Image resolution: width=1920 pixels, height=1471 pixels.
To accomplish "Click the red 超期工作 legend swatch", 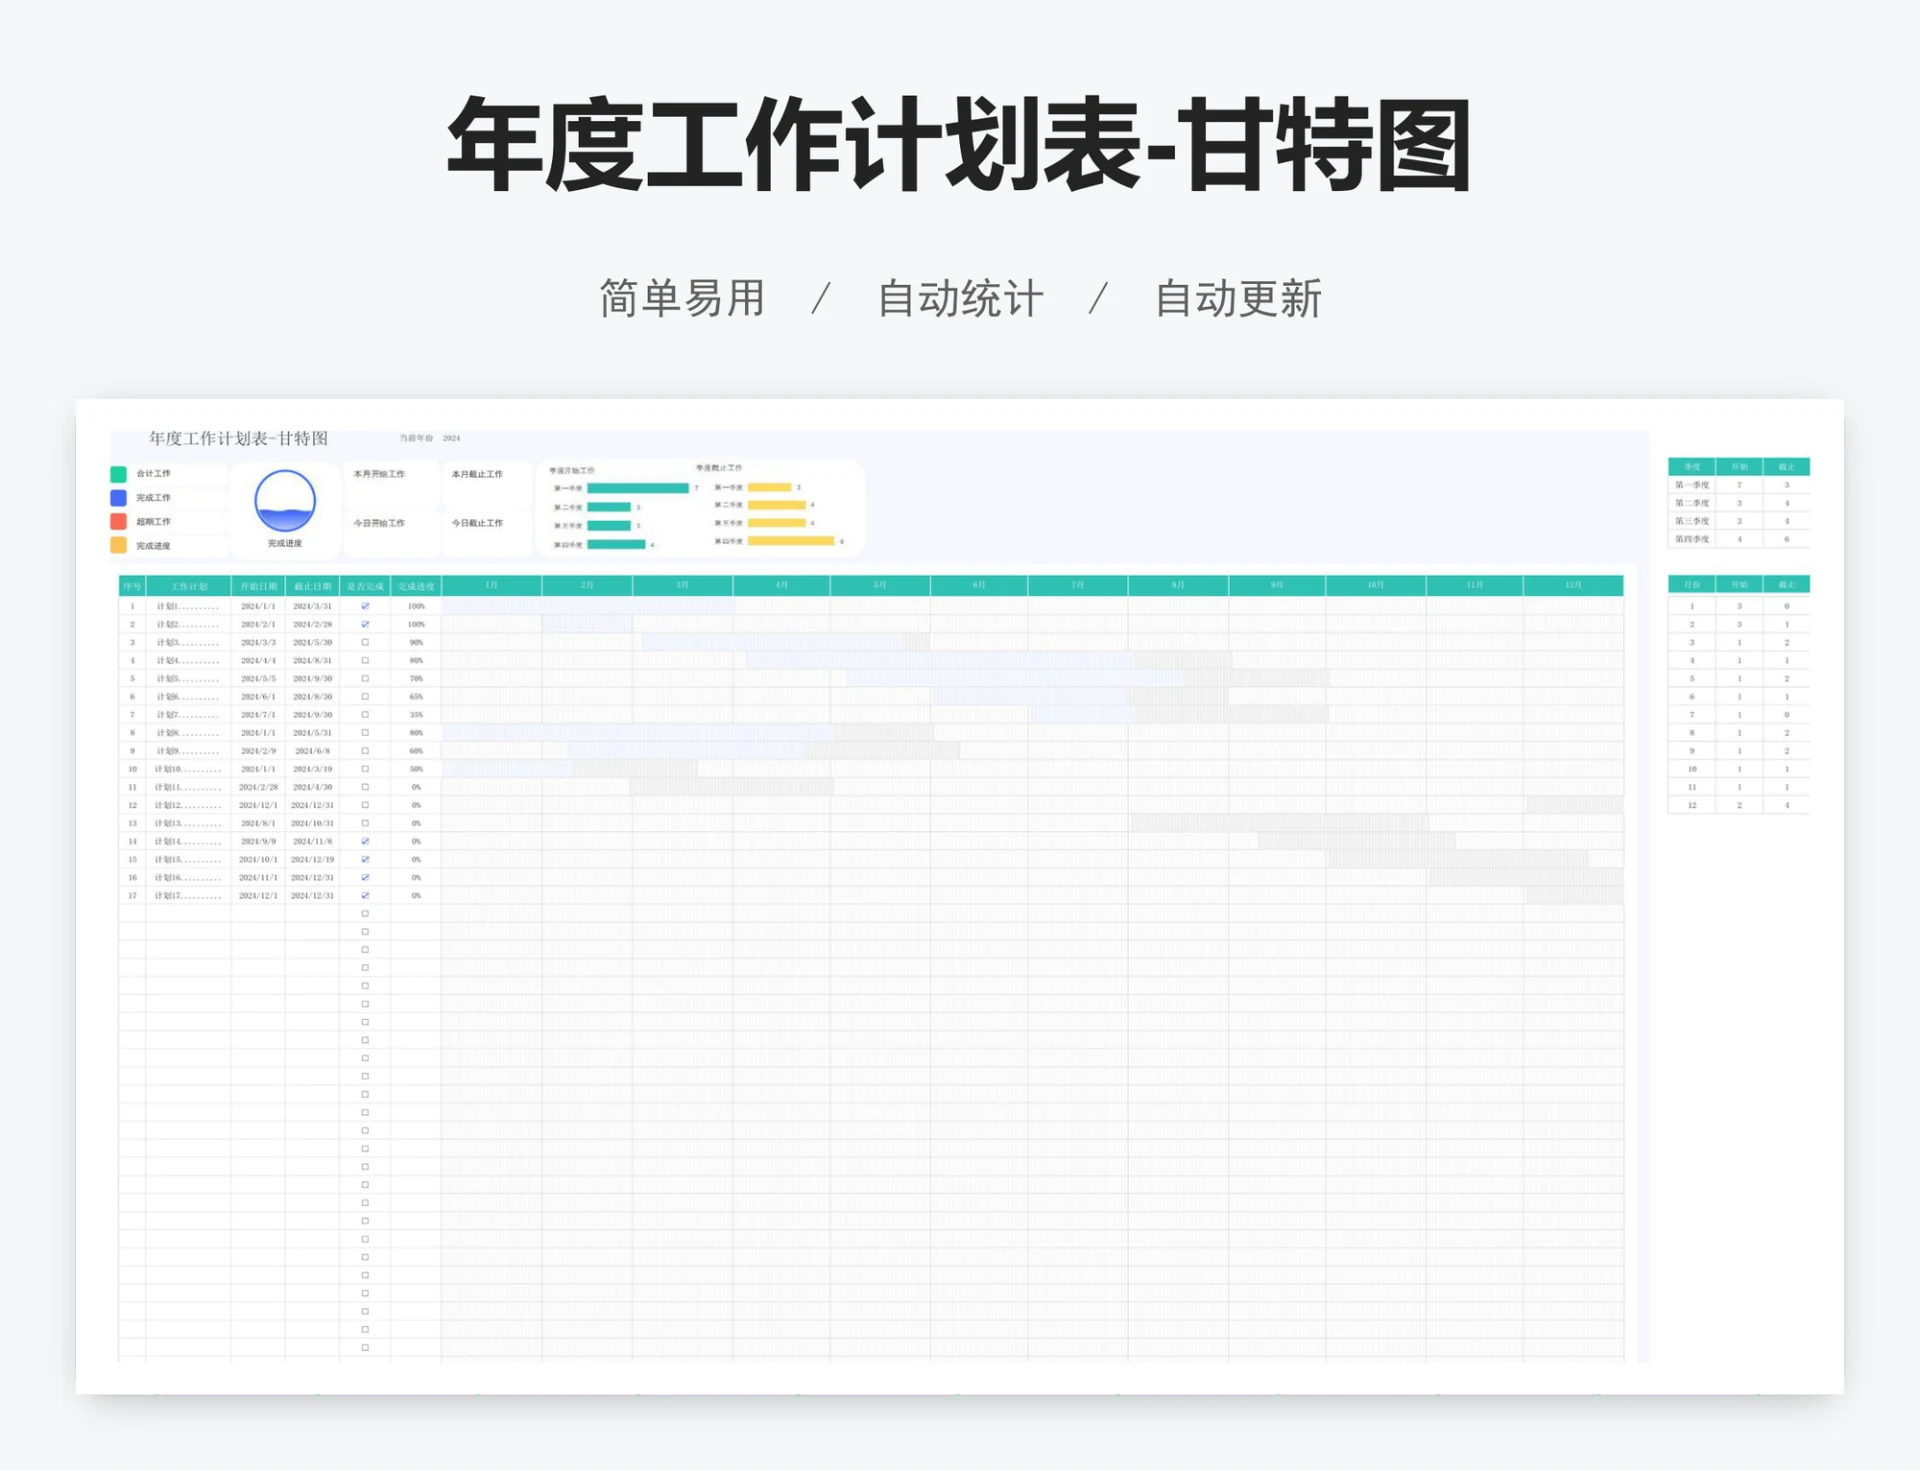I will click(x=117, y=522).
